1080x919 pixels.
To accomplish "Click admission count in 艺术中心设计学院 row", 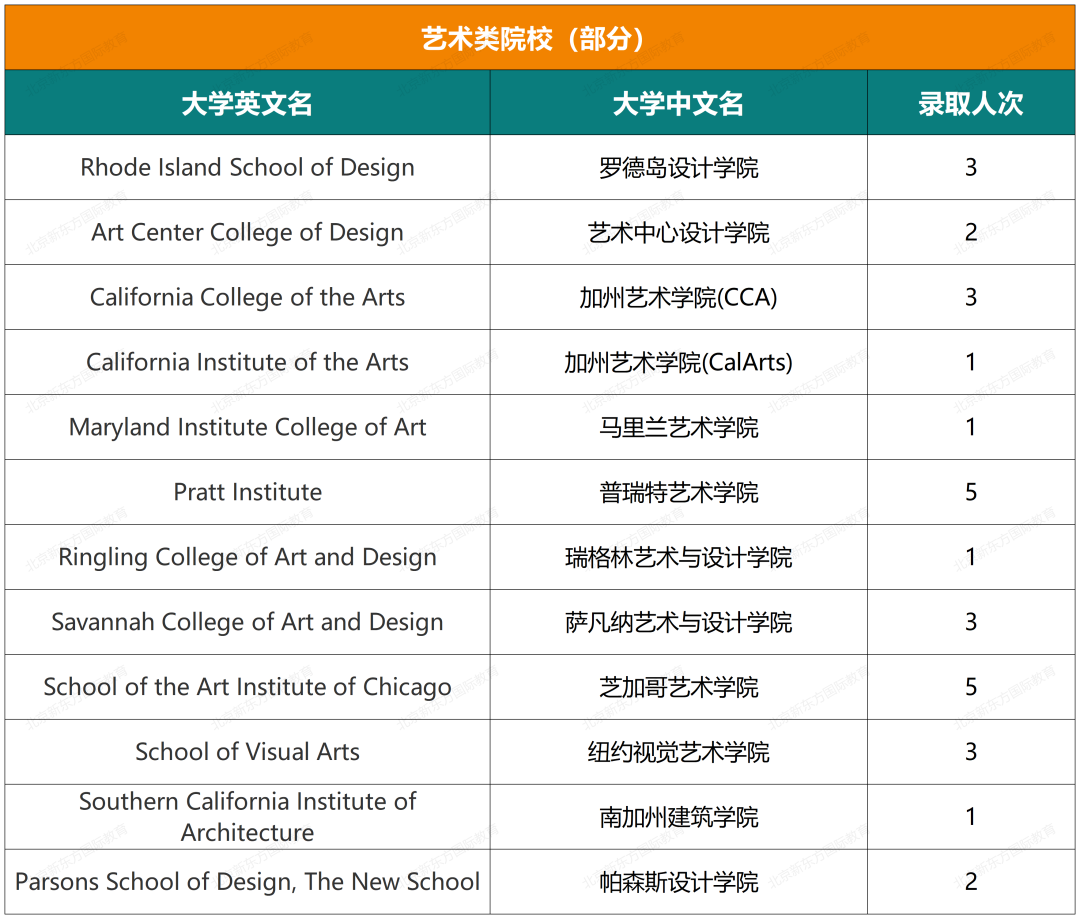I will 970,232.
